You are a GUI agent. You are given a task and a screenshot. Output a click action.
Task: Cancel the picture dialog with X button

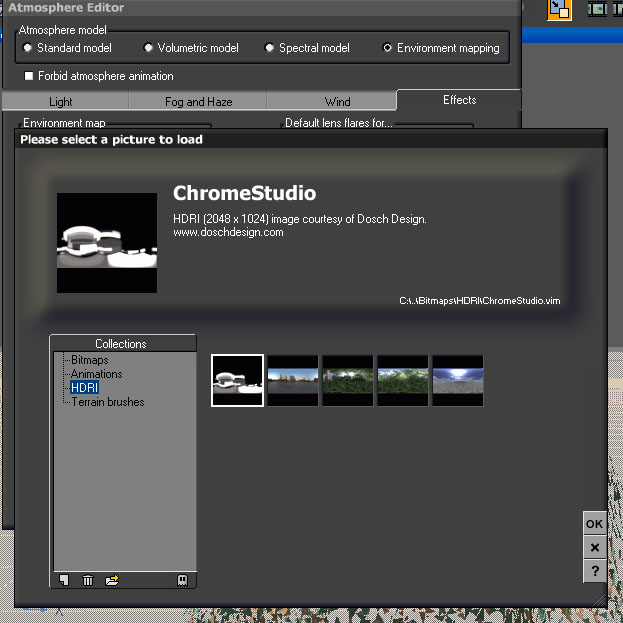594,547
